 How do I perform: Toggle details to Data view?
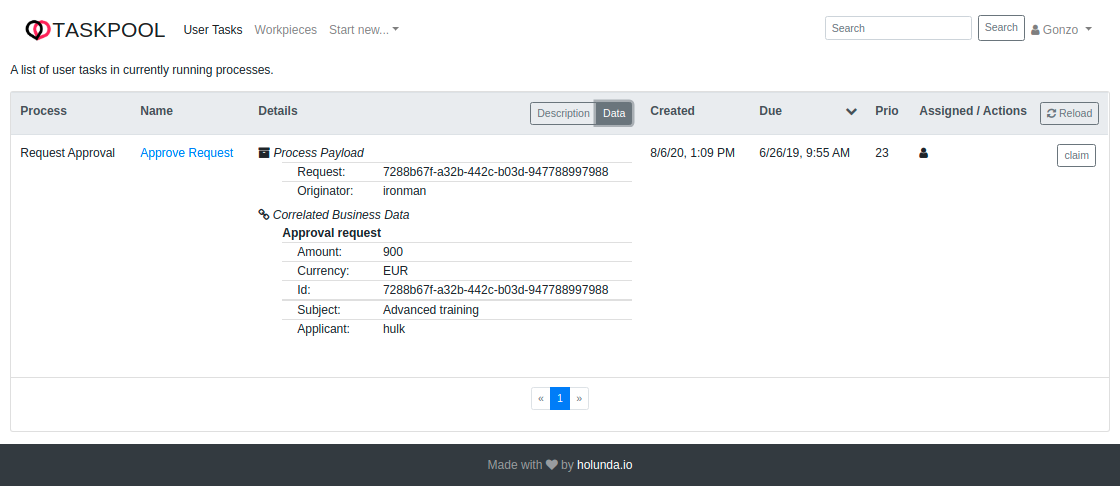tap(614, 113)
